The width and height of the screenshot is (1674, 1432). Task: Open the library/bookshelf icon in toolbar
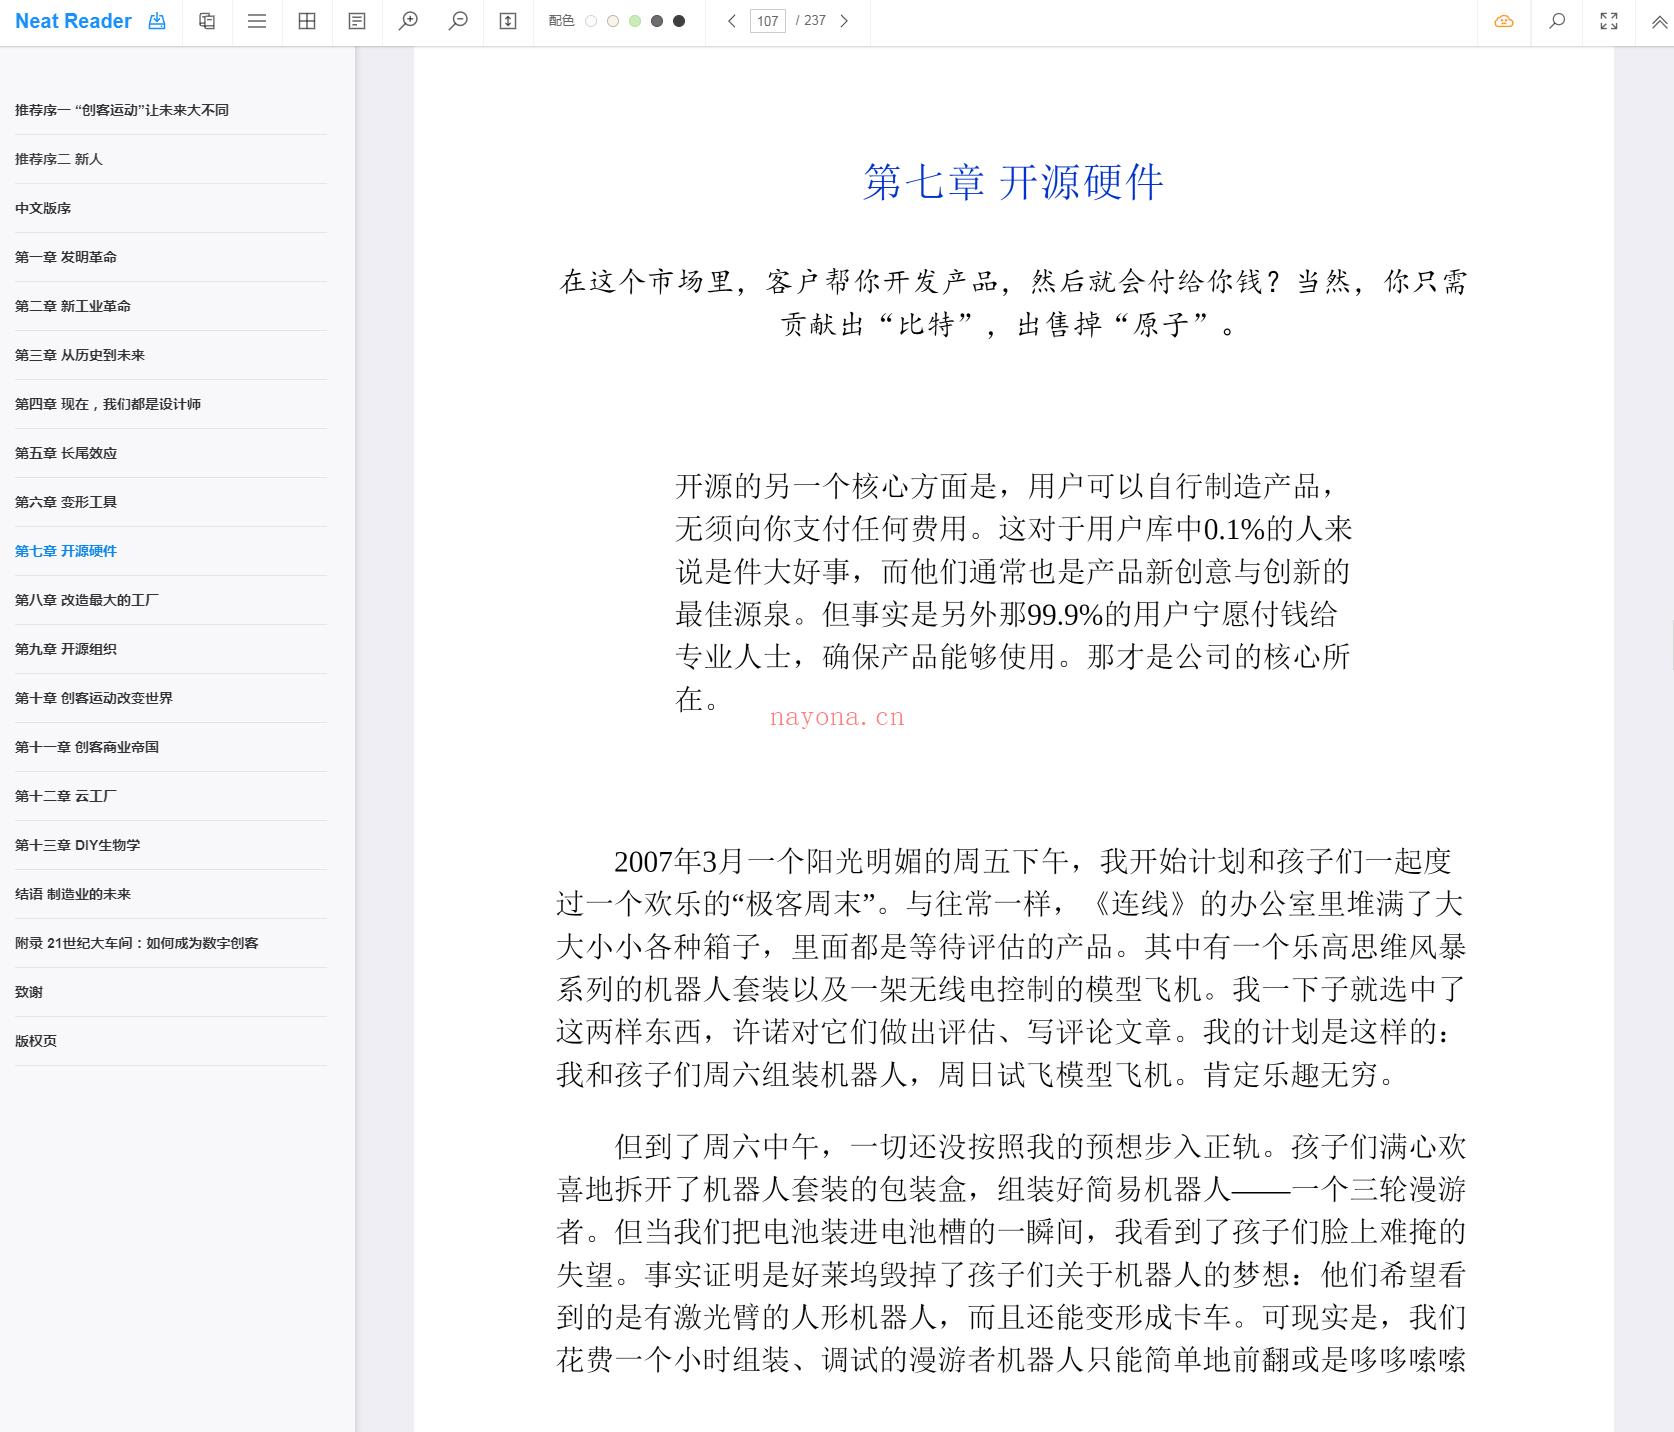(x=207, y=21)
